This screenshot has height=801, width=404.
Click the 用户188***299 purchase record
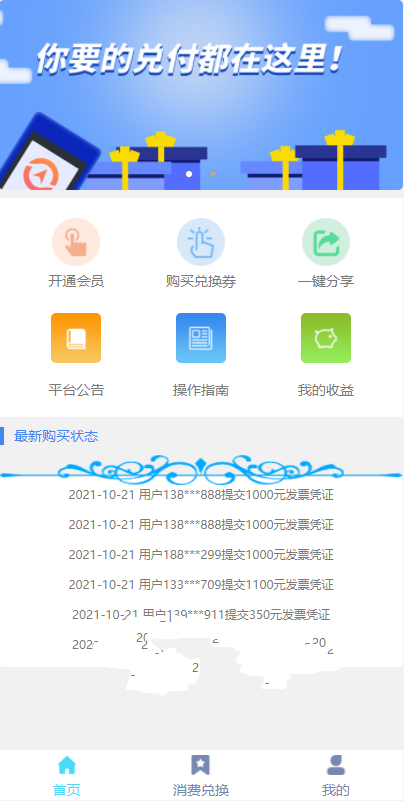[201, 555]
